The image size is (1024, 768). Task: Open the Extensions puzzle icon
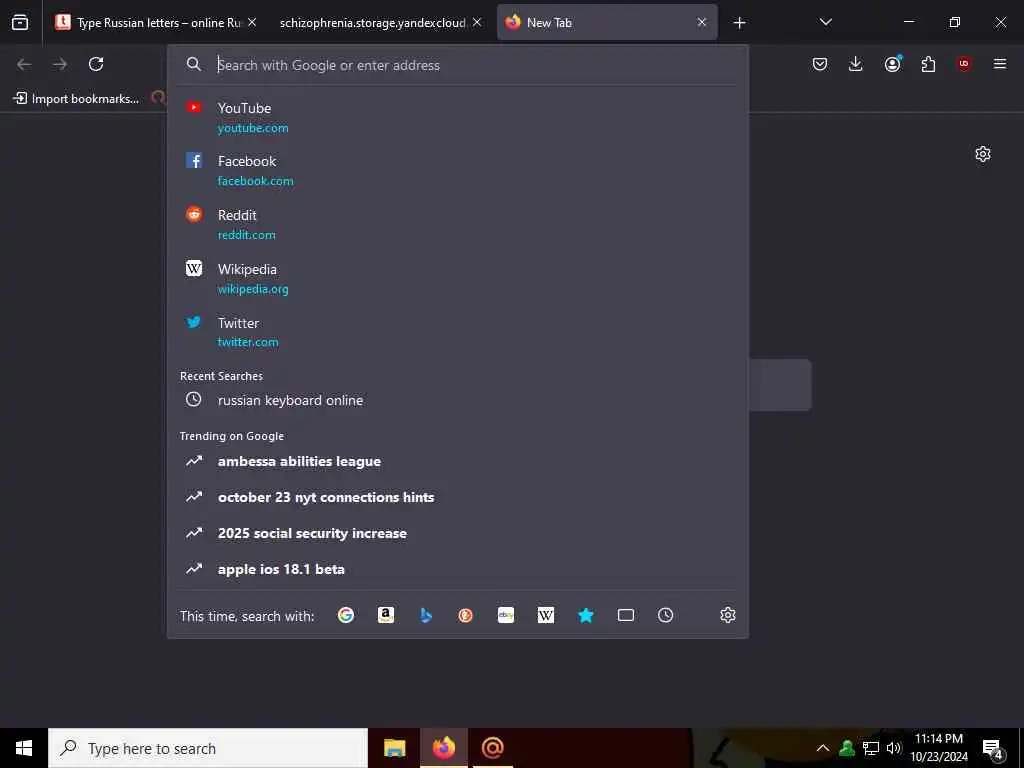point(928,64)
